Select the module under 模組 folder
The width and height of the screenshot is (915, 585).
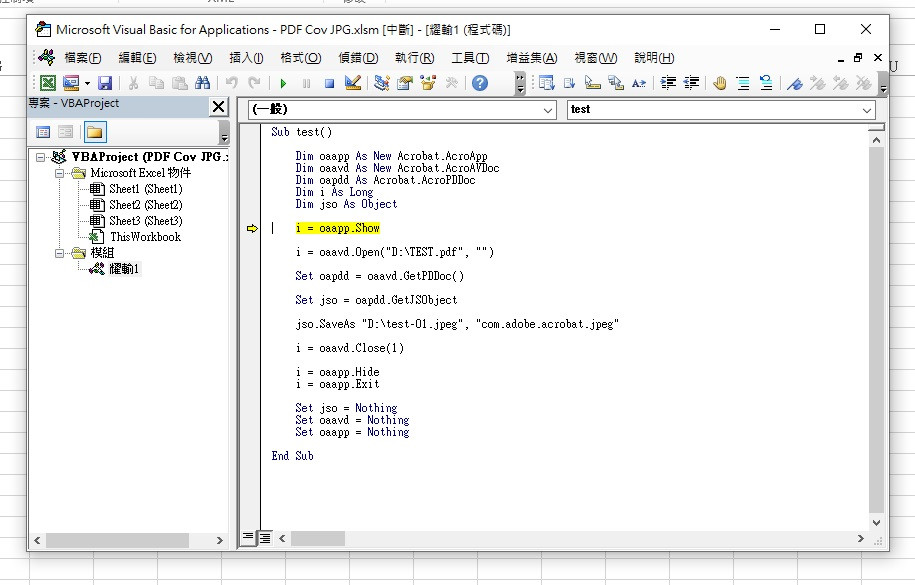point(124,269)
